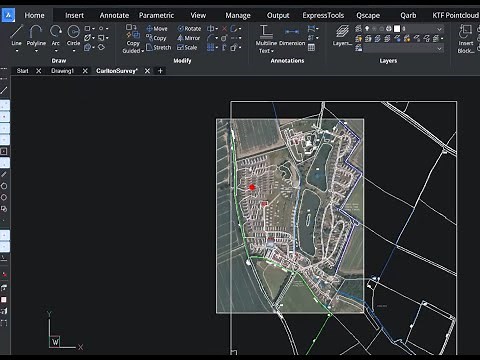This screenshot has width=480, height=360.
Task: Select the Arc tool
Action: click(x=56, y=35)
